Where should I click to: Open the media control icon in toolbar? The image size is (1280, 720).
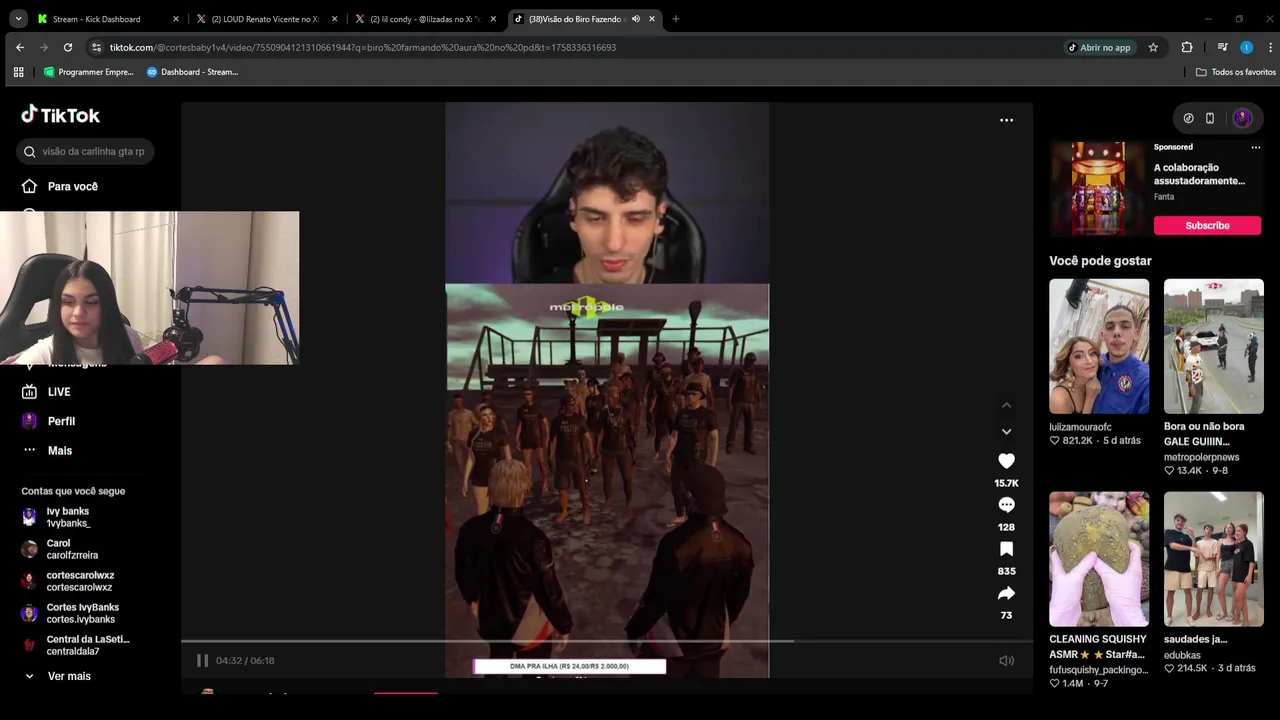pos(1222,47)
